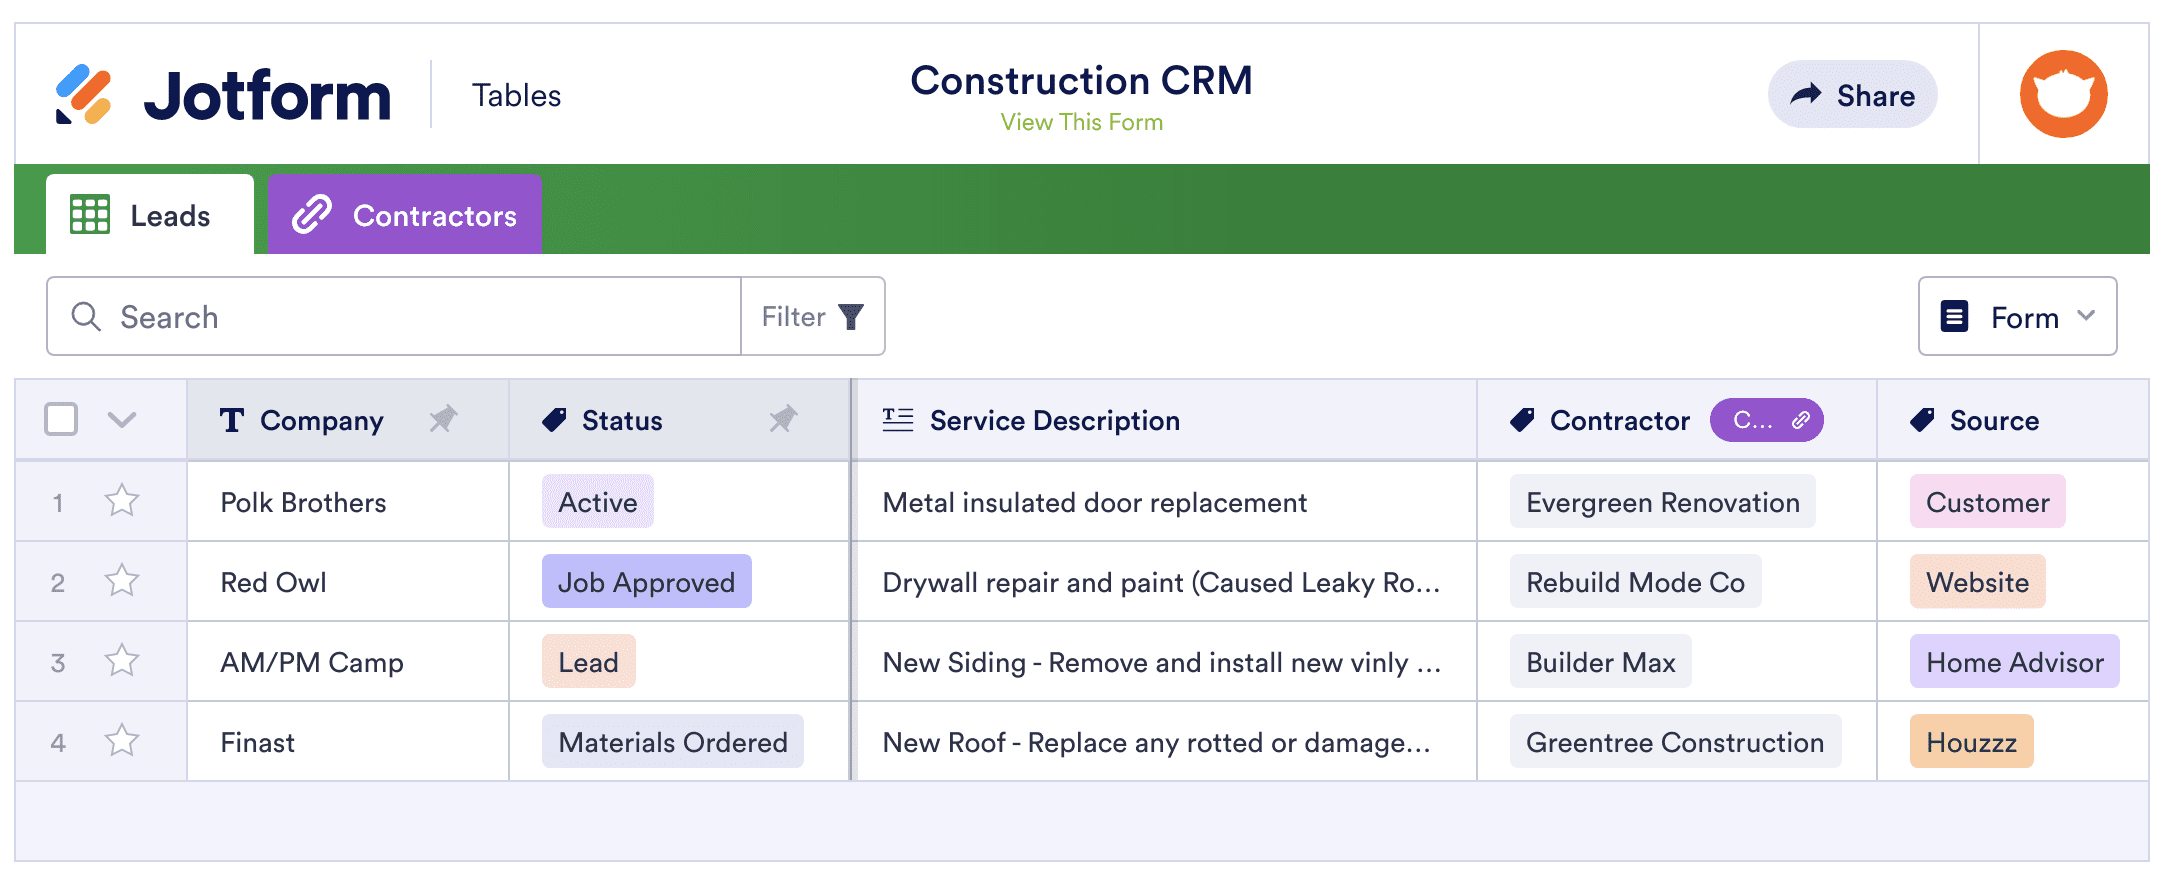The image size is (2168, 882).
Task: Select the Leads tab
Action: coord(150,215)
